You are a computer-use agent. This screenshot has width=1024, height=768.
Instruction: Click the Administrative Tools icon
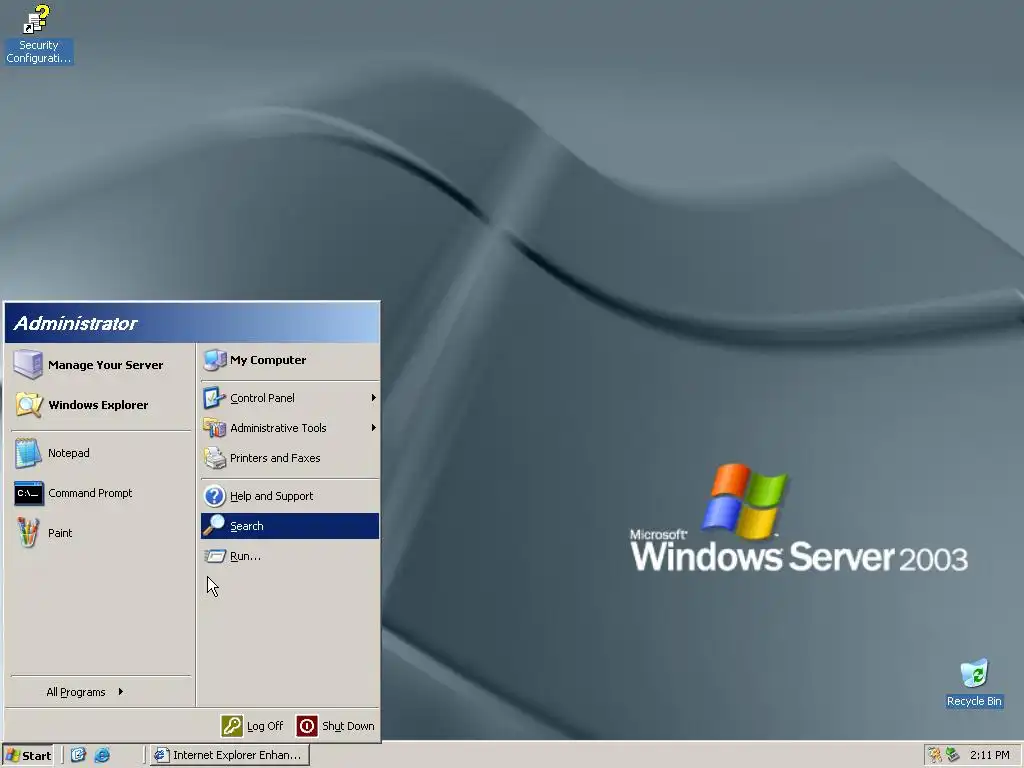click(x=214, y=428)
